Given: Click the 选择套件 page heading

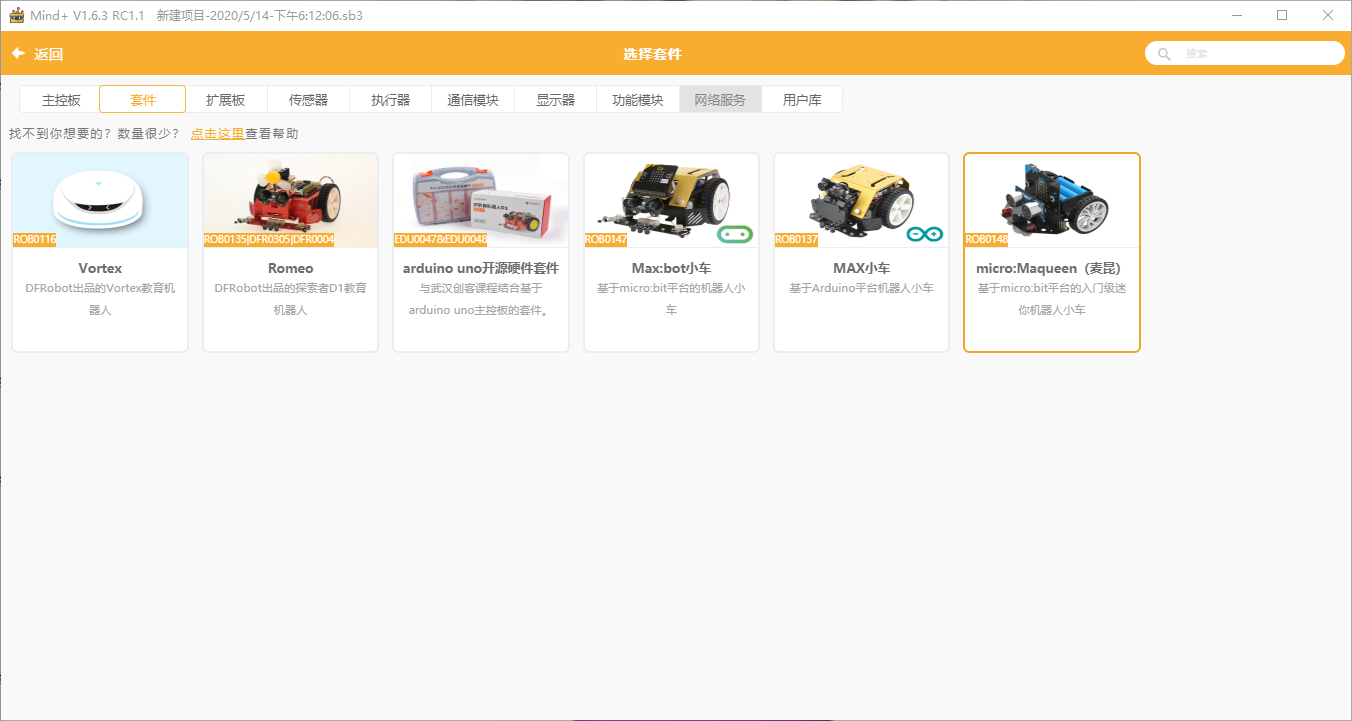Looking at the screenshot, I should pos(652,54).
